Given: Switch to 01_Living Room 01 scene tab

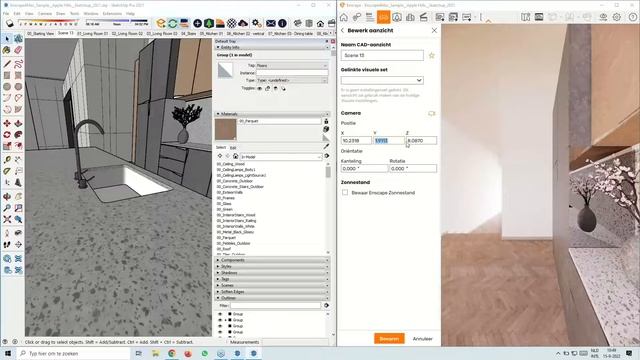Looking at the screenshot, I should 93,33.
